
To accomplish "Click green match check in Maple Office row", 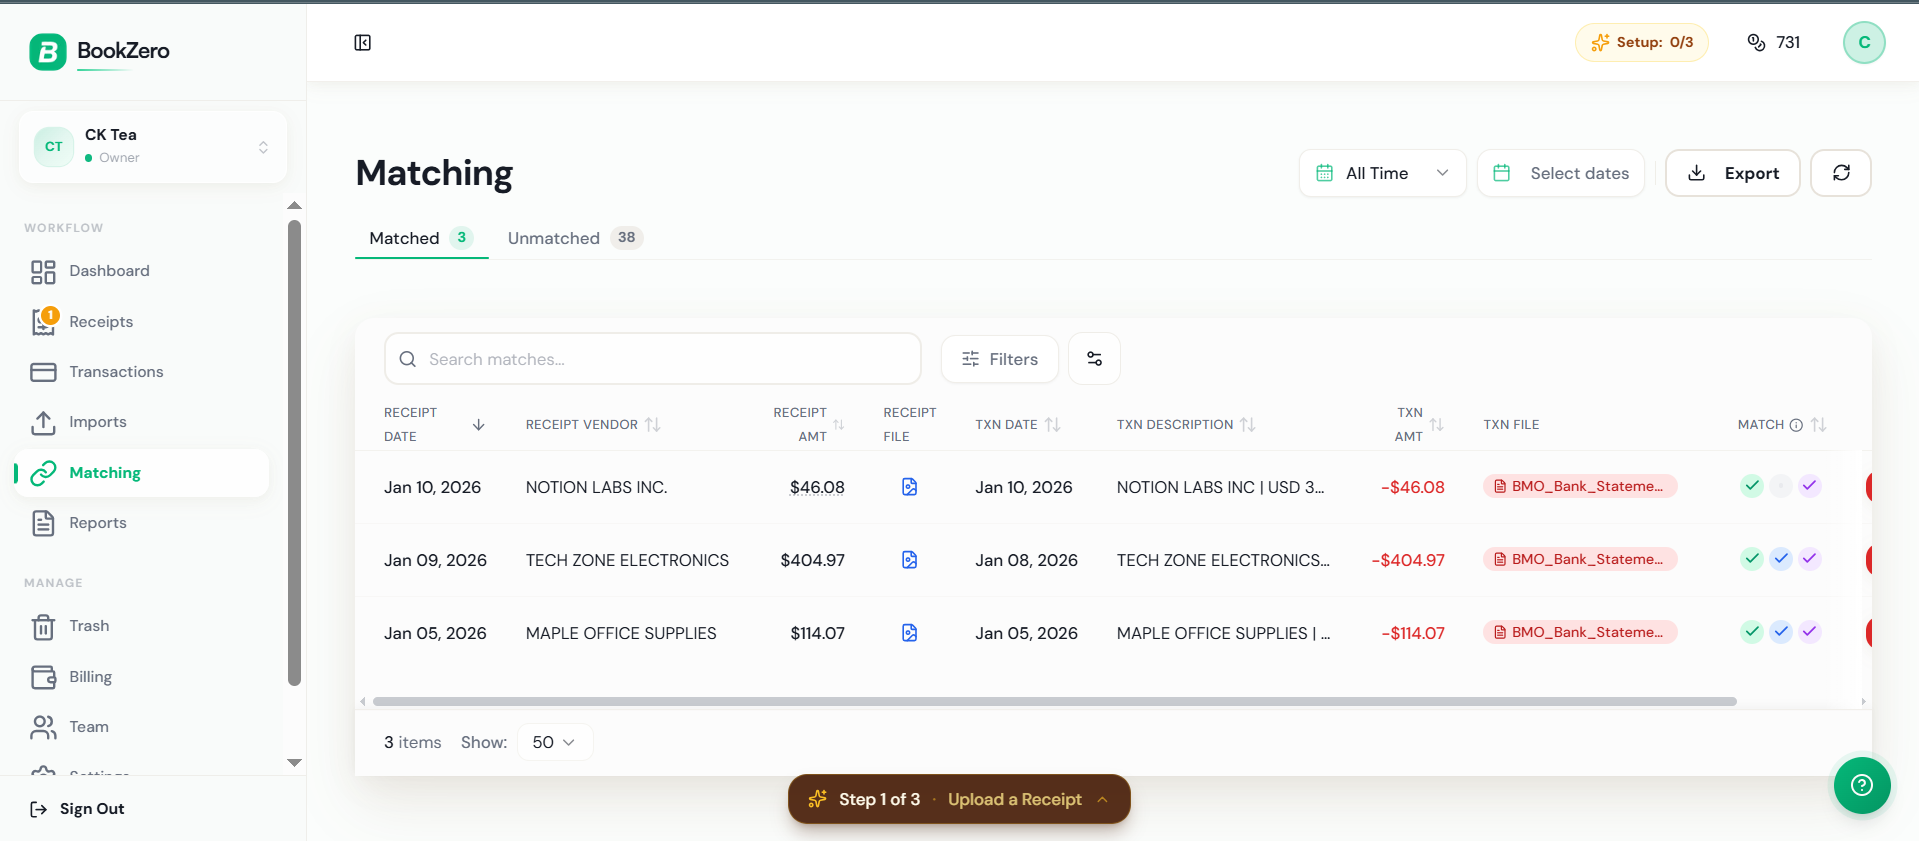I will coord(1751,632).
